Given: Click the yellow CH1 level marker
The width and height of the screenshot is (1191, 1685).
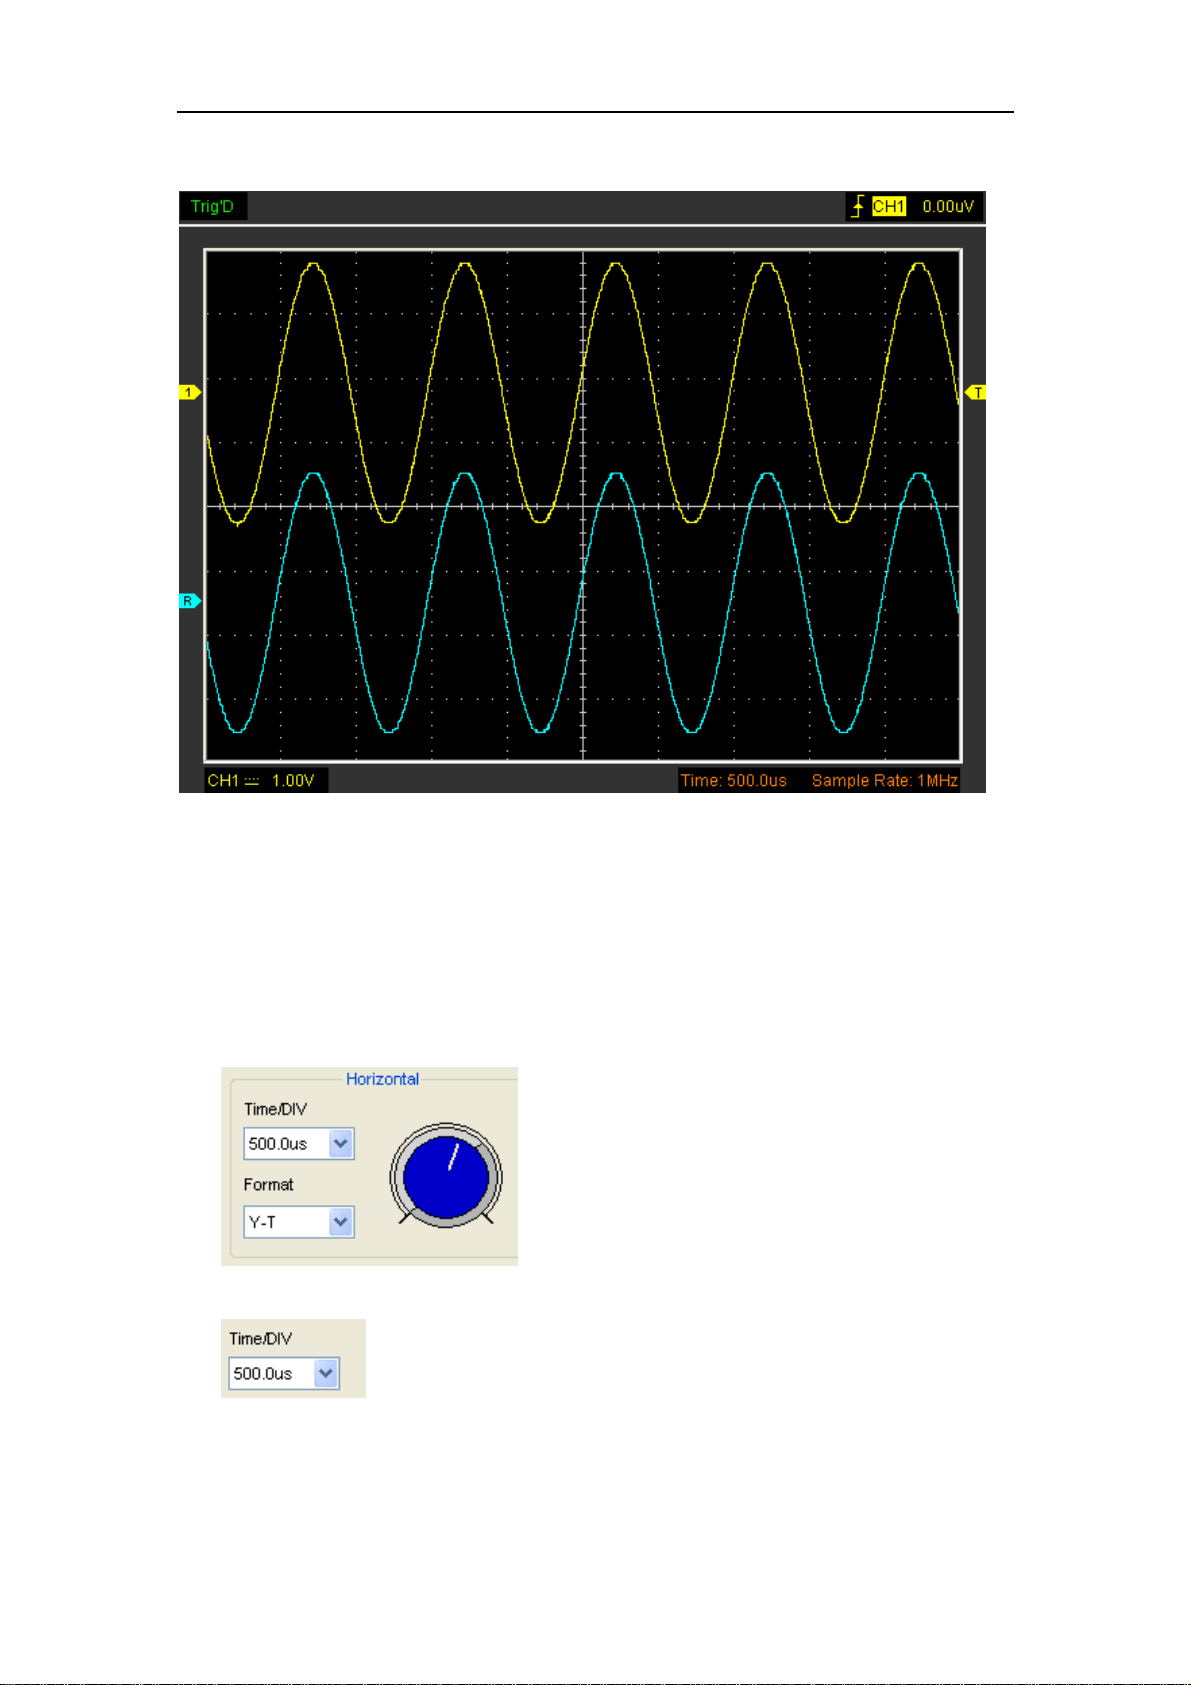Looking at the screenshot, I should [190, 393].
